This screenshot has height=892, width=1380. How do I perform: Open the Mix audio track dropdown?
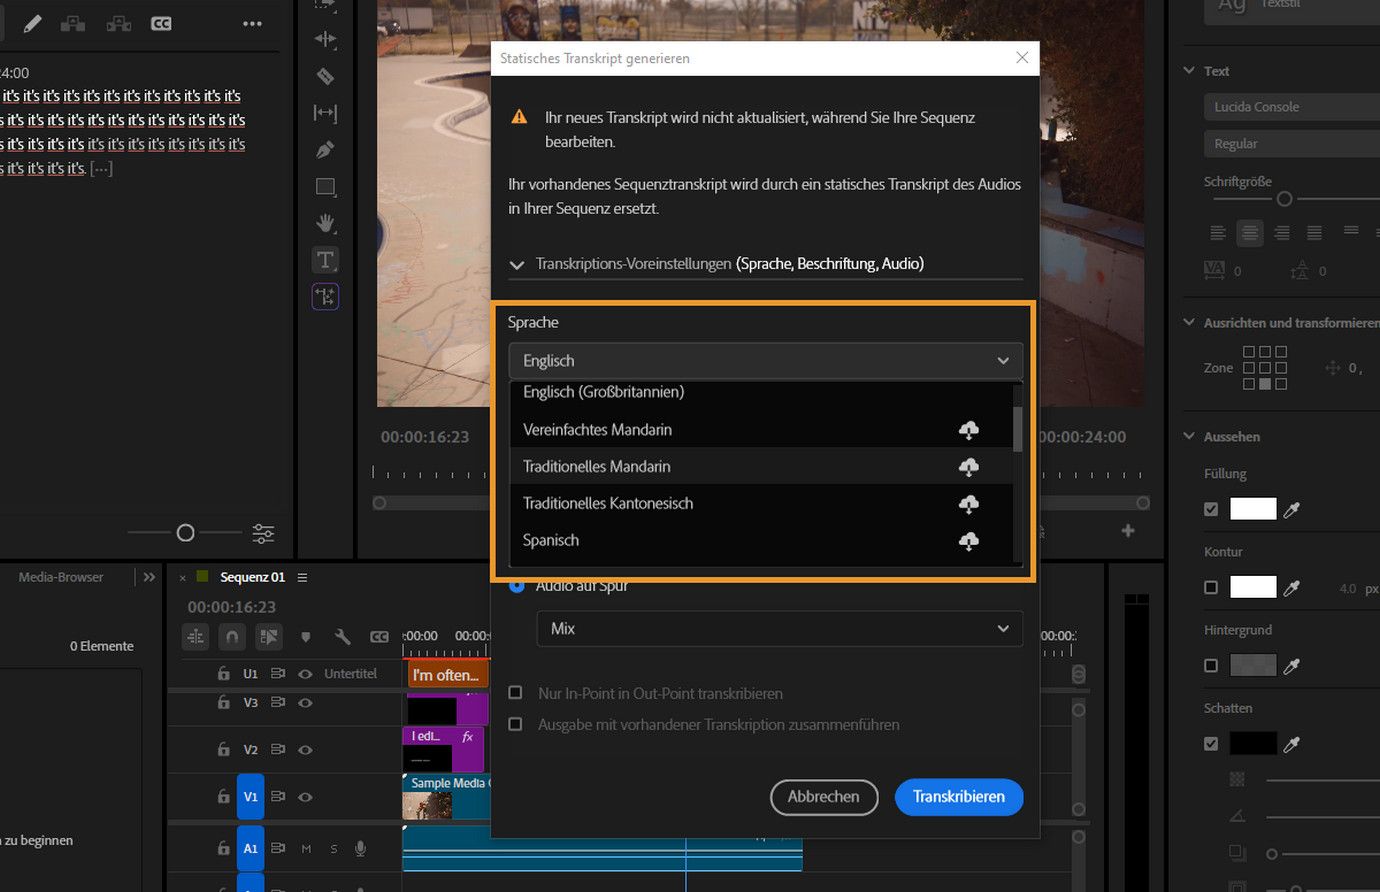pyautogui.click(x=779, y=629)
